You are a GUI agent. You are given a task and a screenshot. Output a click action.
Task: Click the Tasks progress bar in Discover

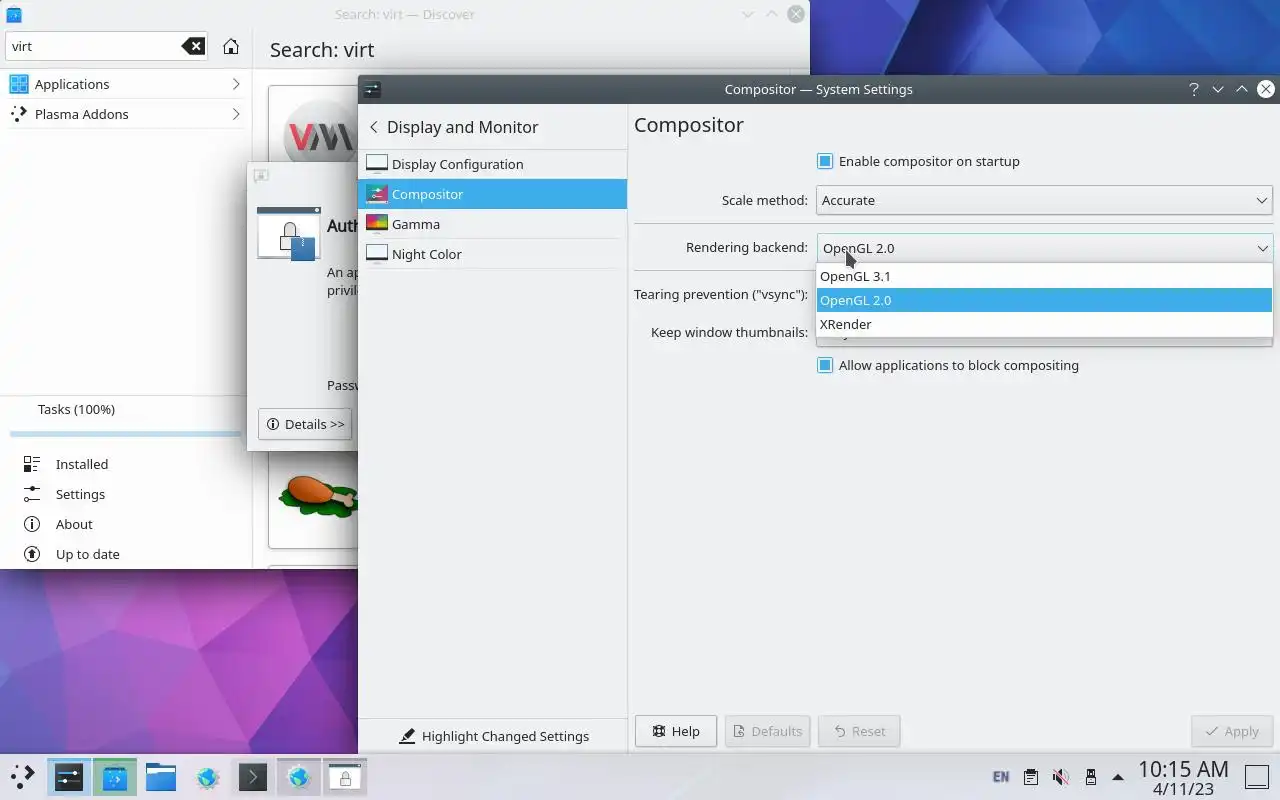[x=126, y=433]
